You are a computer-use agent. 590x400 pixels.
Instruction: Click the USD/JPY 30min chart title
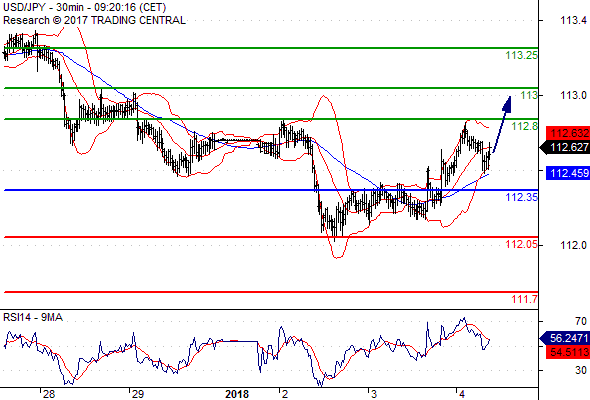click(85, 7)
